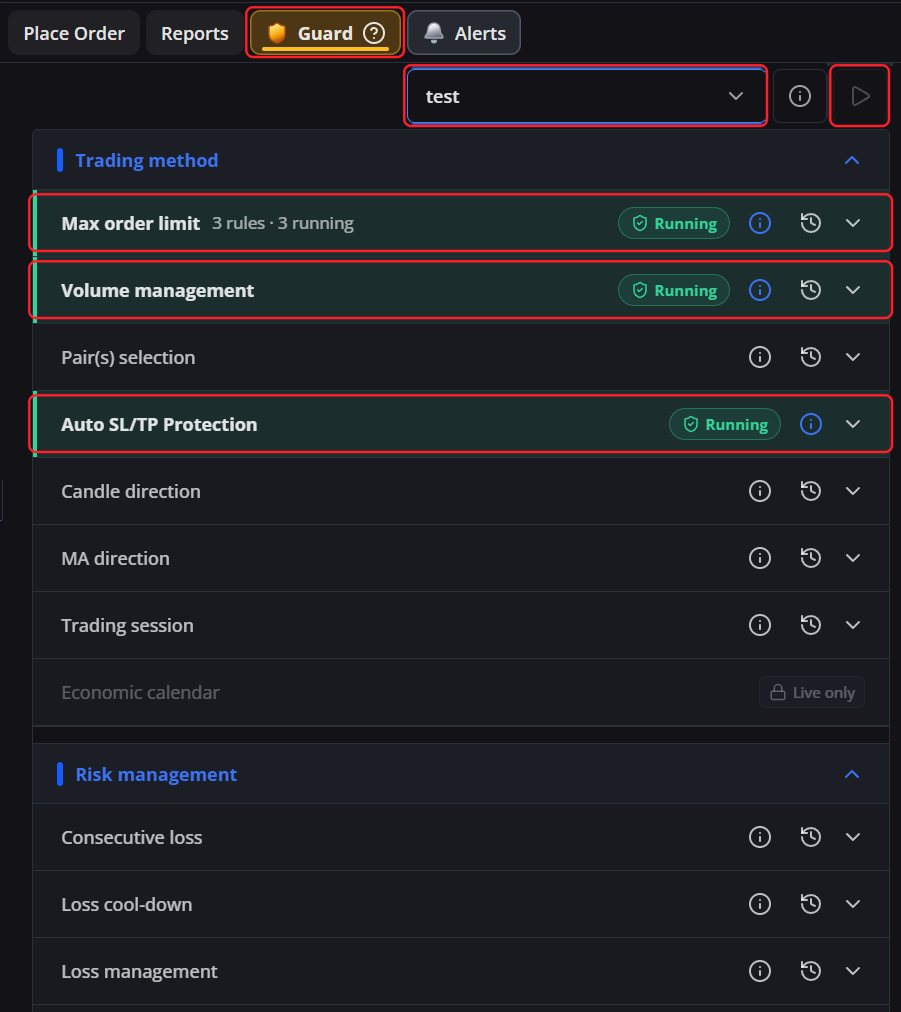Open the 'test' profile dropdown
Image resolution: width=901 pixels, height=1012 pixels.
point(586,96)
